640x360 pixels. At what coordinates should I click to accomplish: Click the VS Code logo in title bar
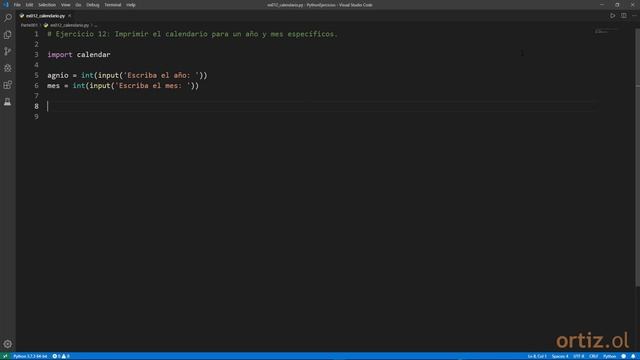point(6,5)
